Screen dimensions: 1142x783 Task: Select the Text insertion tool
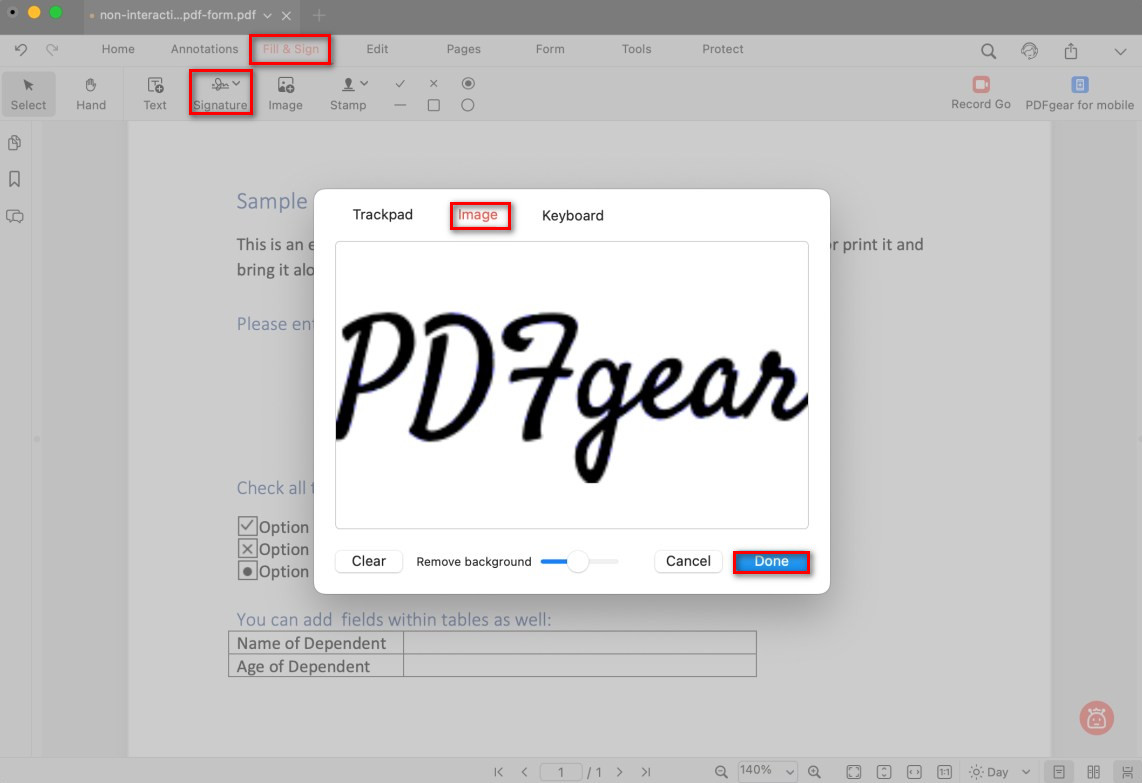(x=155, y=94)
